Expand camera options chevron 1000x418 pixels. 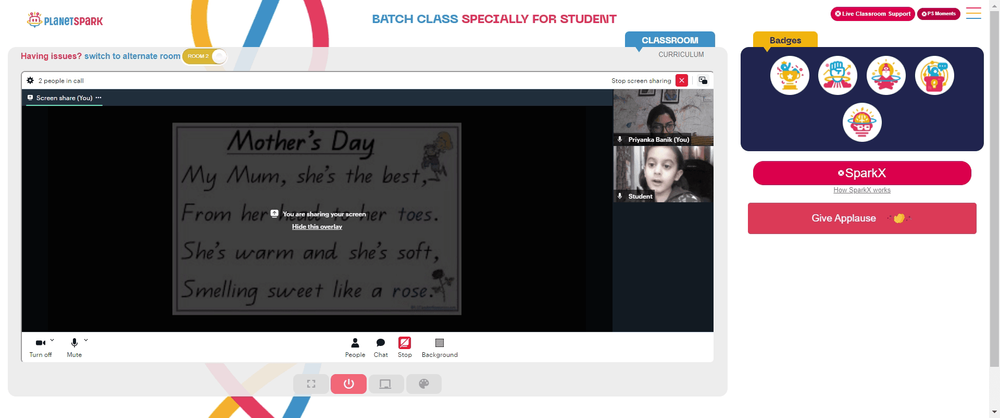pos(52,340)
